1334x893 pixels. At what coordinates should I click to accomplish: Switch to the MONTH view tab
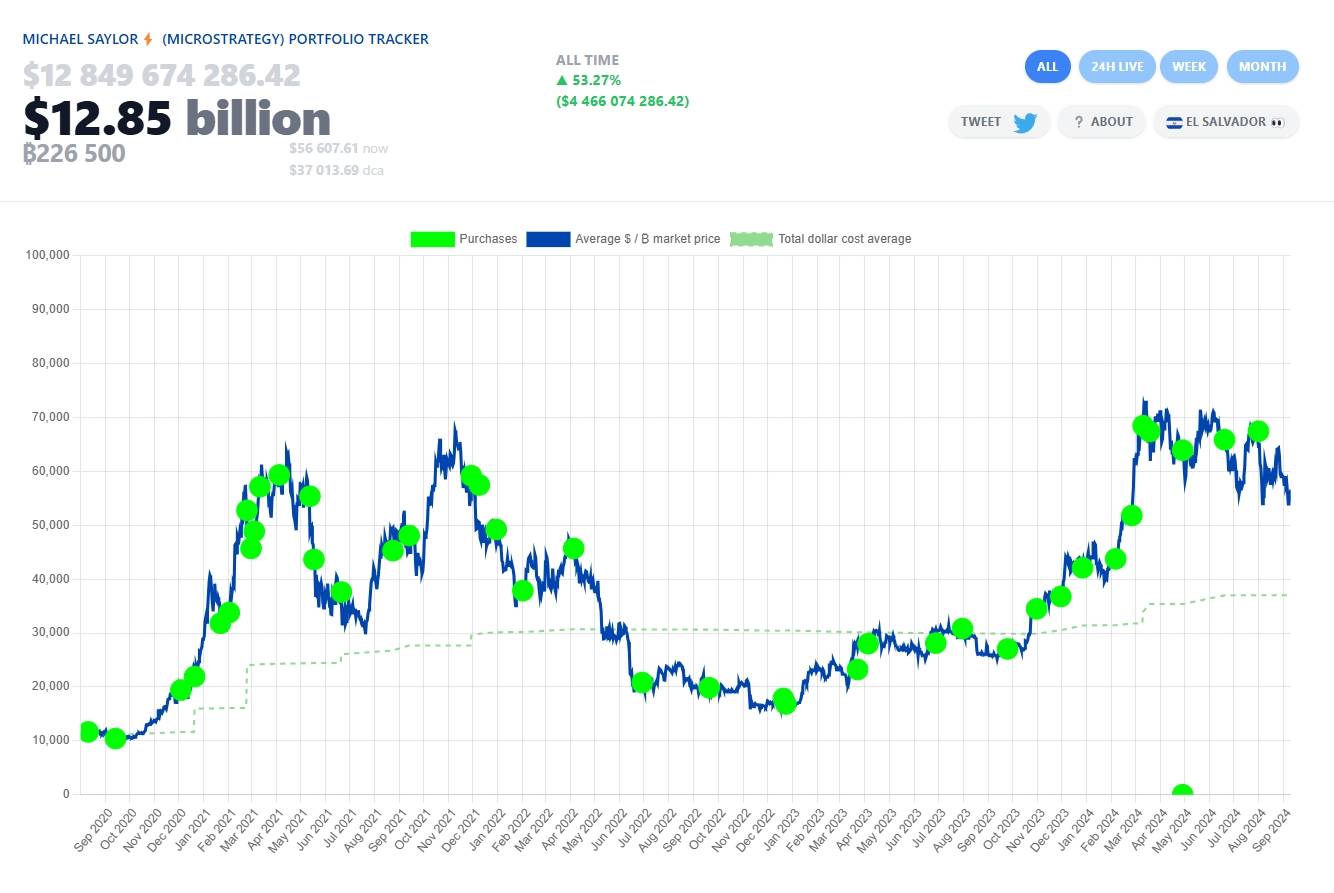point(1262,67)
